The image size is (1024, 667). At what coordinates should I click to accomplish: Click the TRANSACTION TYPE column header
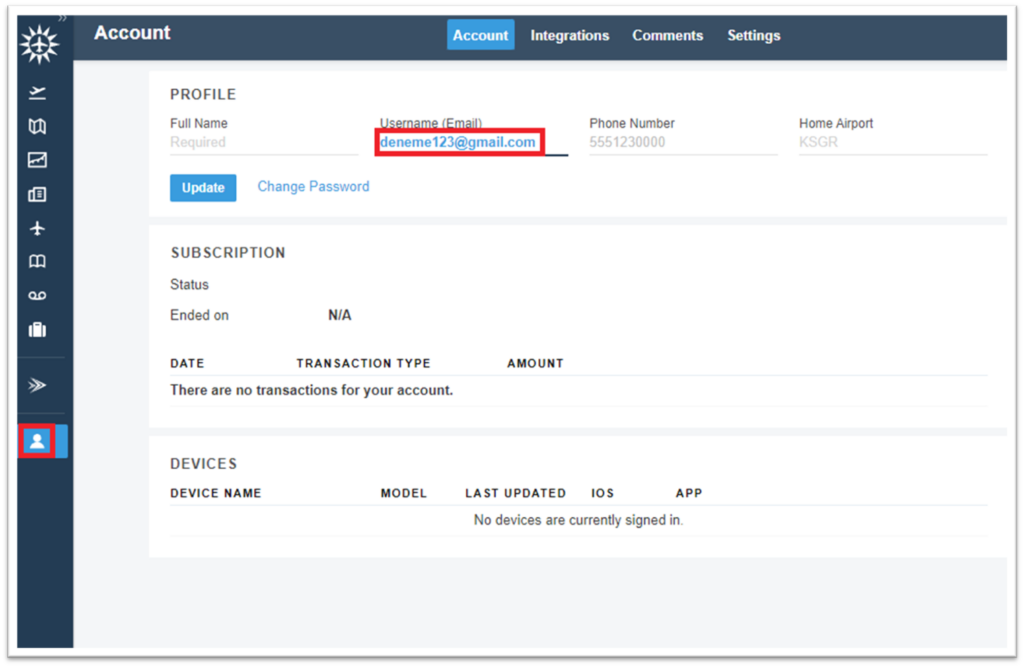pyautogui.click(x=363, y=363)
